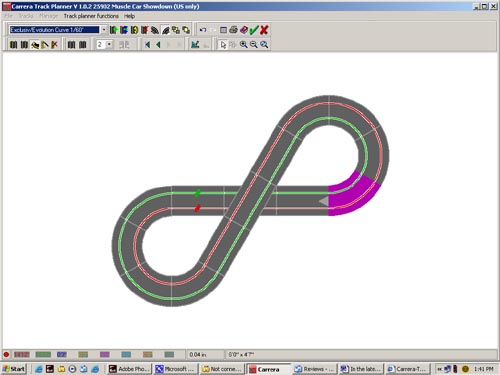Switch to the Adobe Pho... taskbar button
Image resolution: width=500 pixels, height=375 pixels.
(130, 369)
